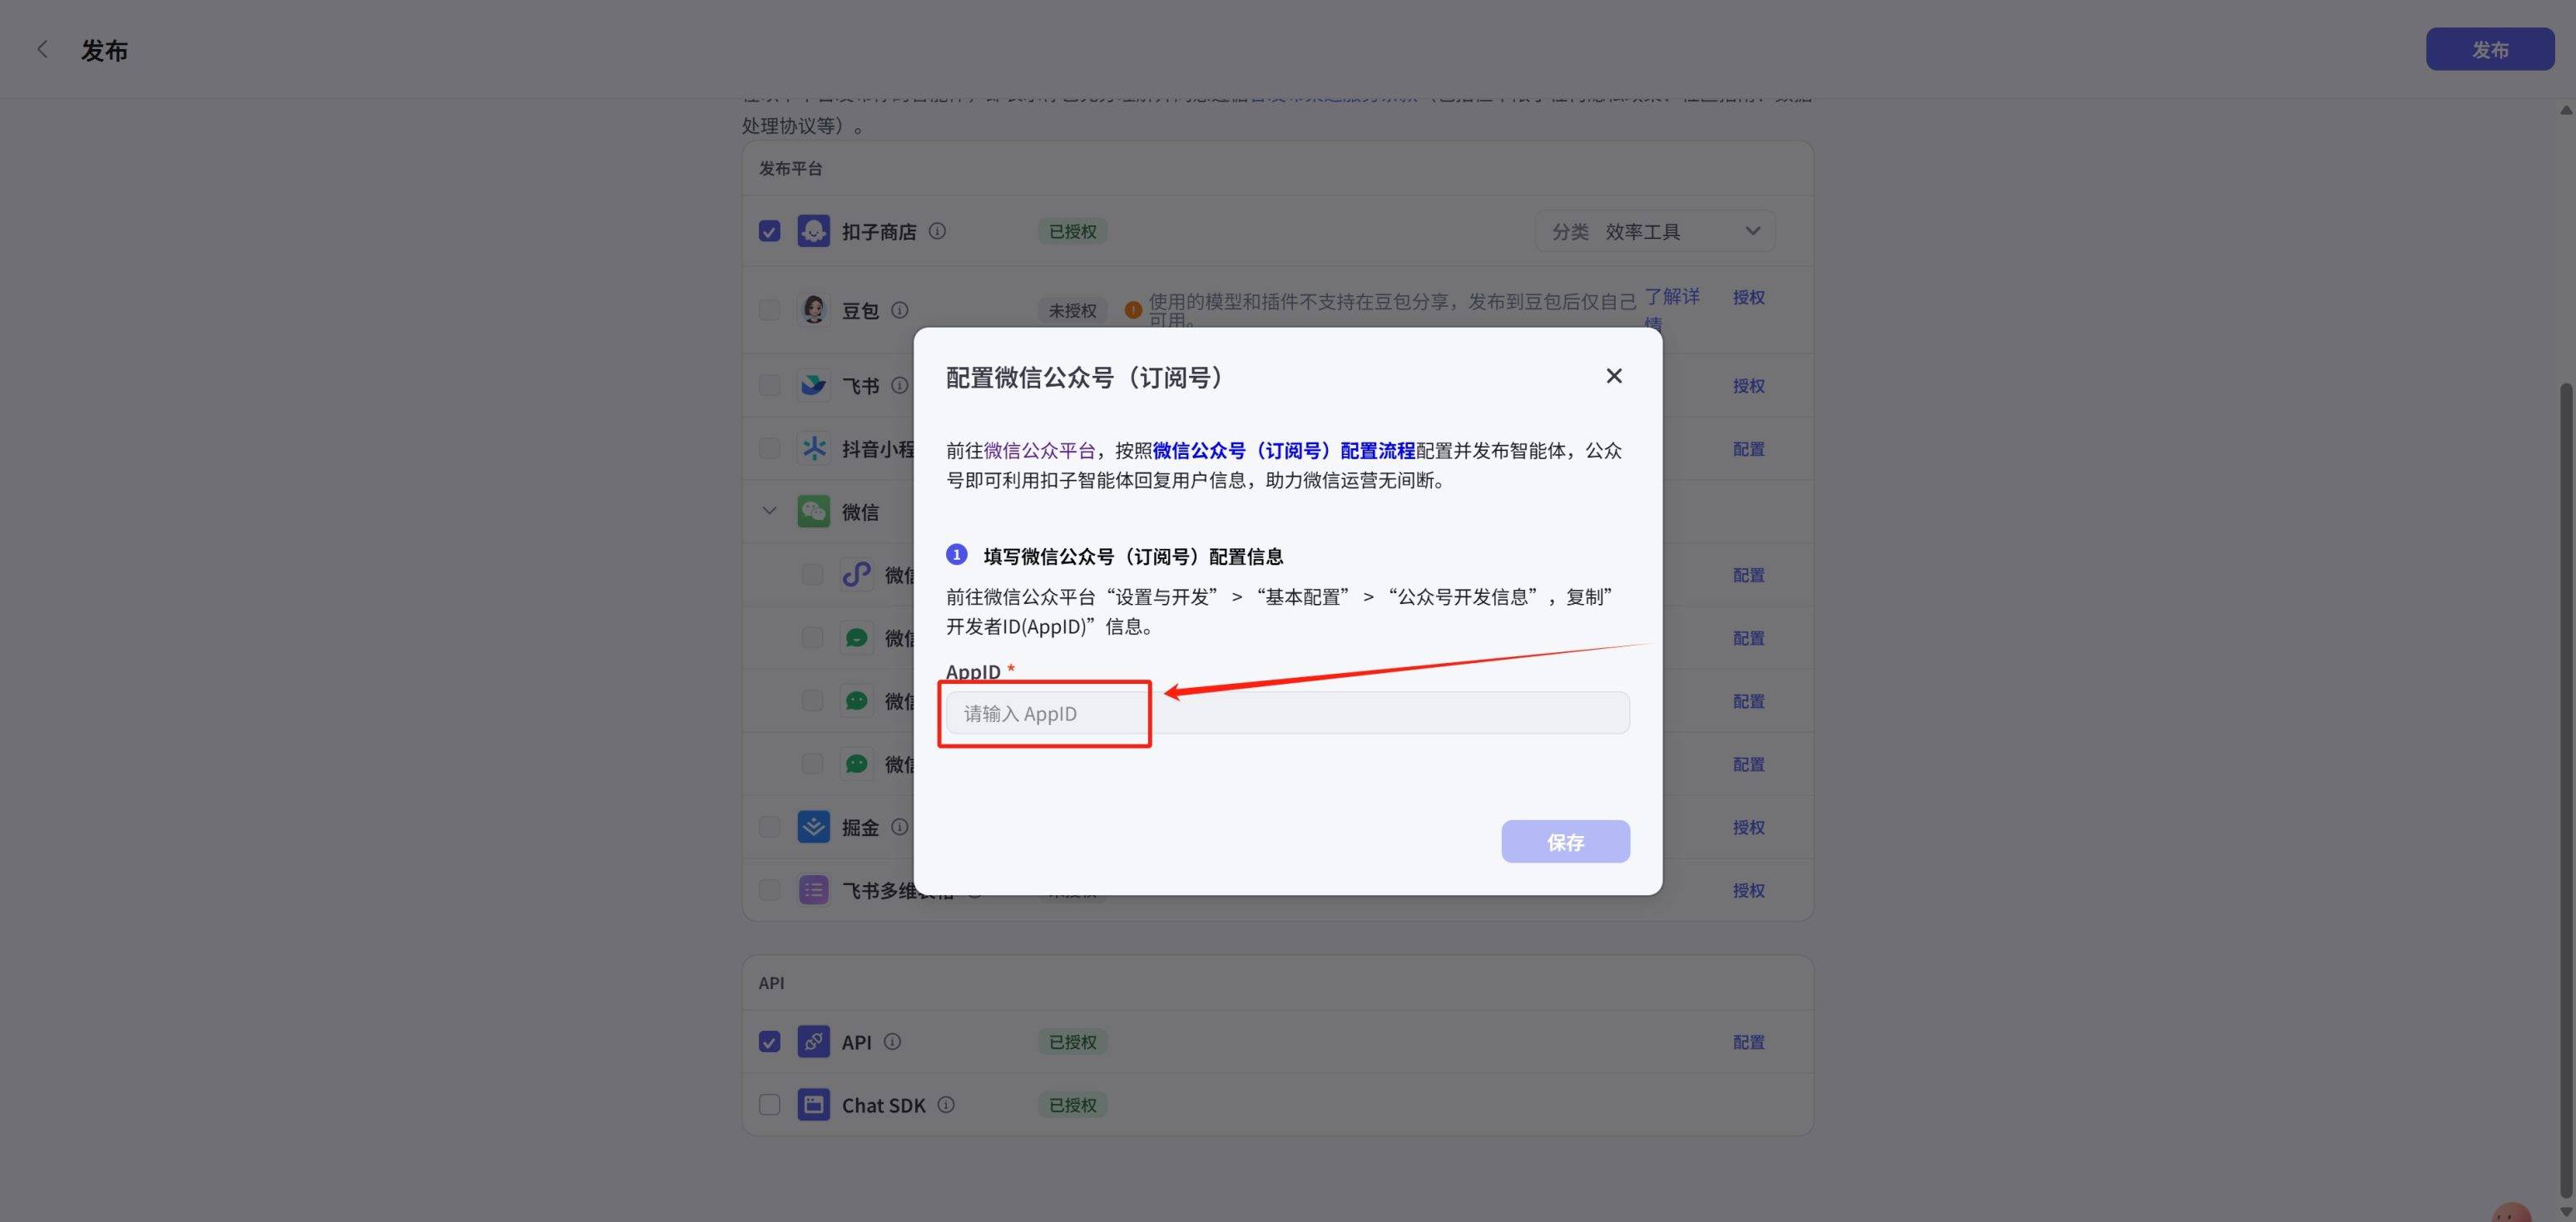Click the 保存 button in dialog
The height and width of the screenshot is (1222, 2576).
(1564, 842)
